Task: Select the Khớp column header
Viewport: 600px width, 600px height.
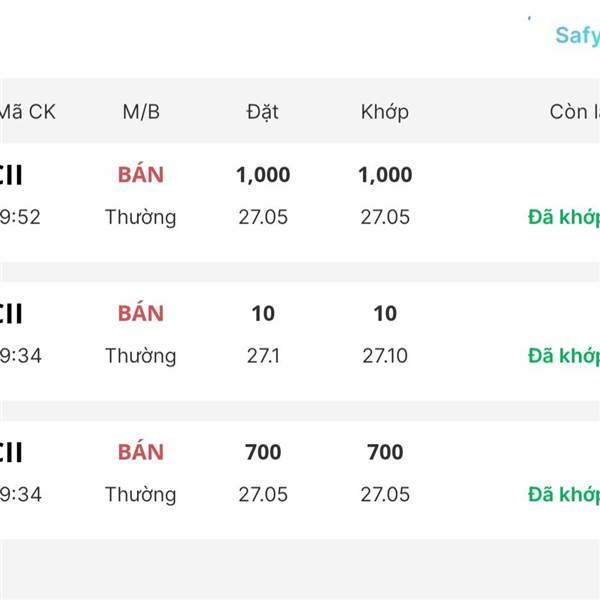Action: pos(385,112)
